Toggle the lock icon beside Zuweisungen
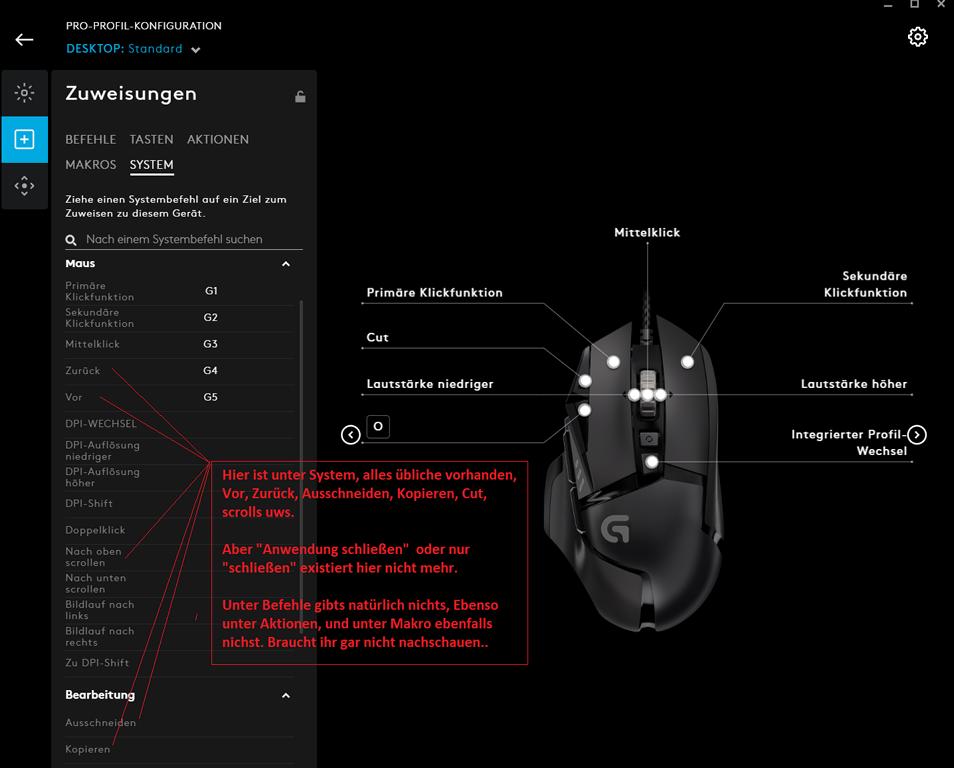The image size is (954, 768). coord(300,96)
